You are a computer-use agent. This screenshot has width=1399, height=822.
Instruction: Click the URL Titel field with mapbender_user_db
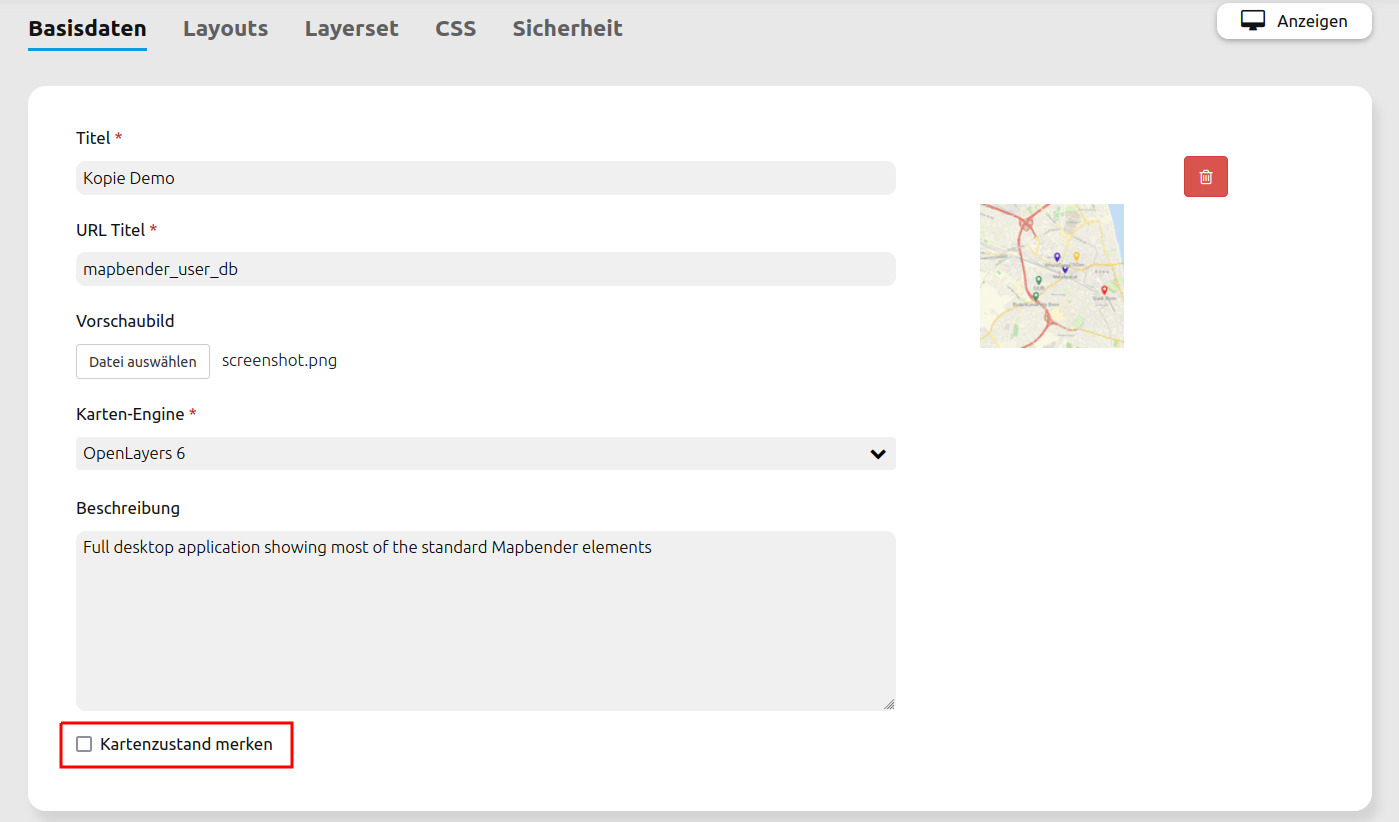(x=485, y=269)
